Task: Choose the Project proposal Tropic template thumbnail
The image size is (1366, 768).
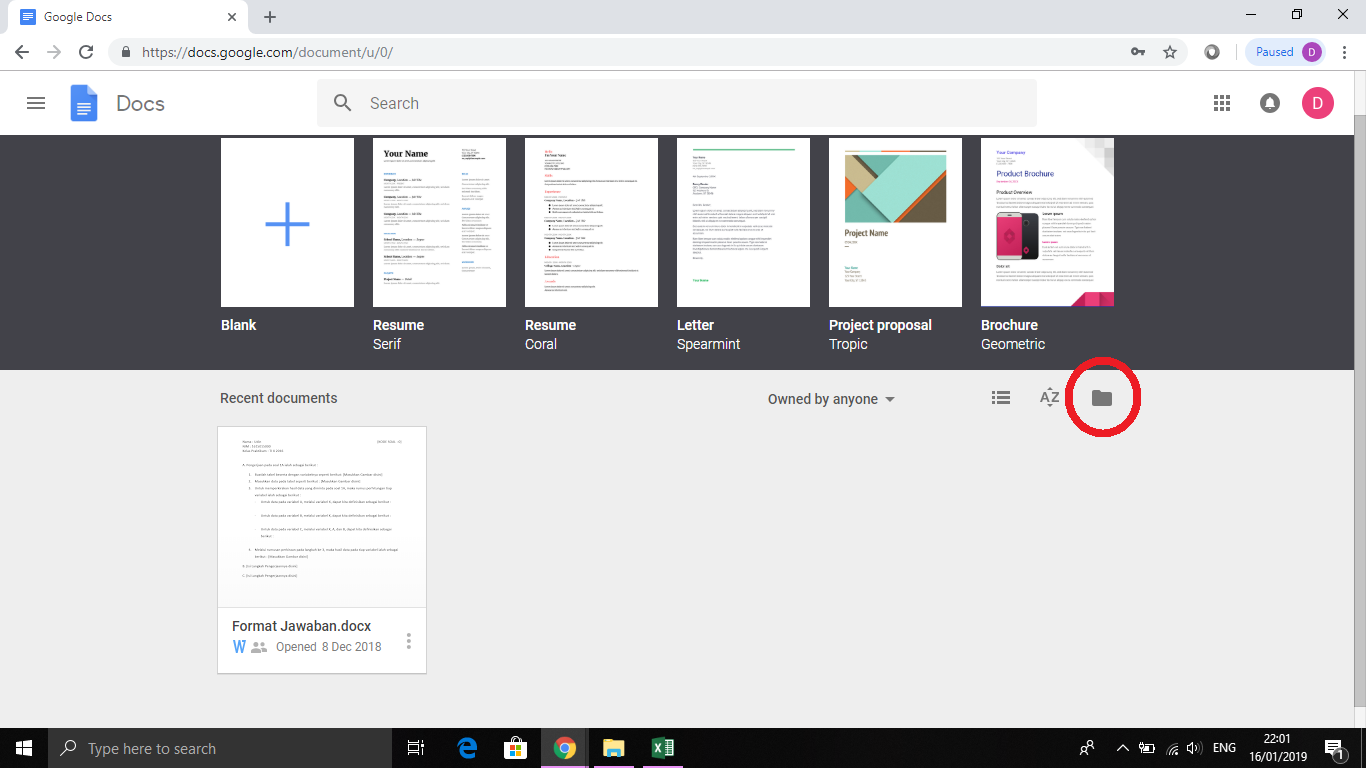Action: pos(895,222)
